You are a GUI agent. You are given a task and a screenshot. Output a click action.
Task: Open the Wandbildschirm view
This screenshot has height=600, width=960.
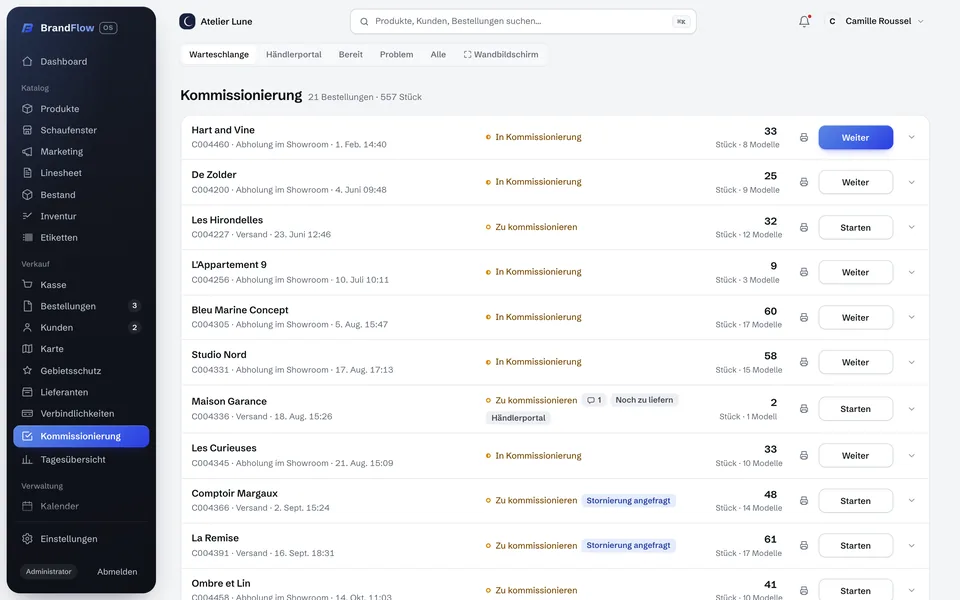click(501, 54)
